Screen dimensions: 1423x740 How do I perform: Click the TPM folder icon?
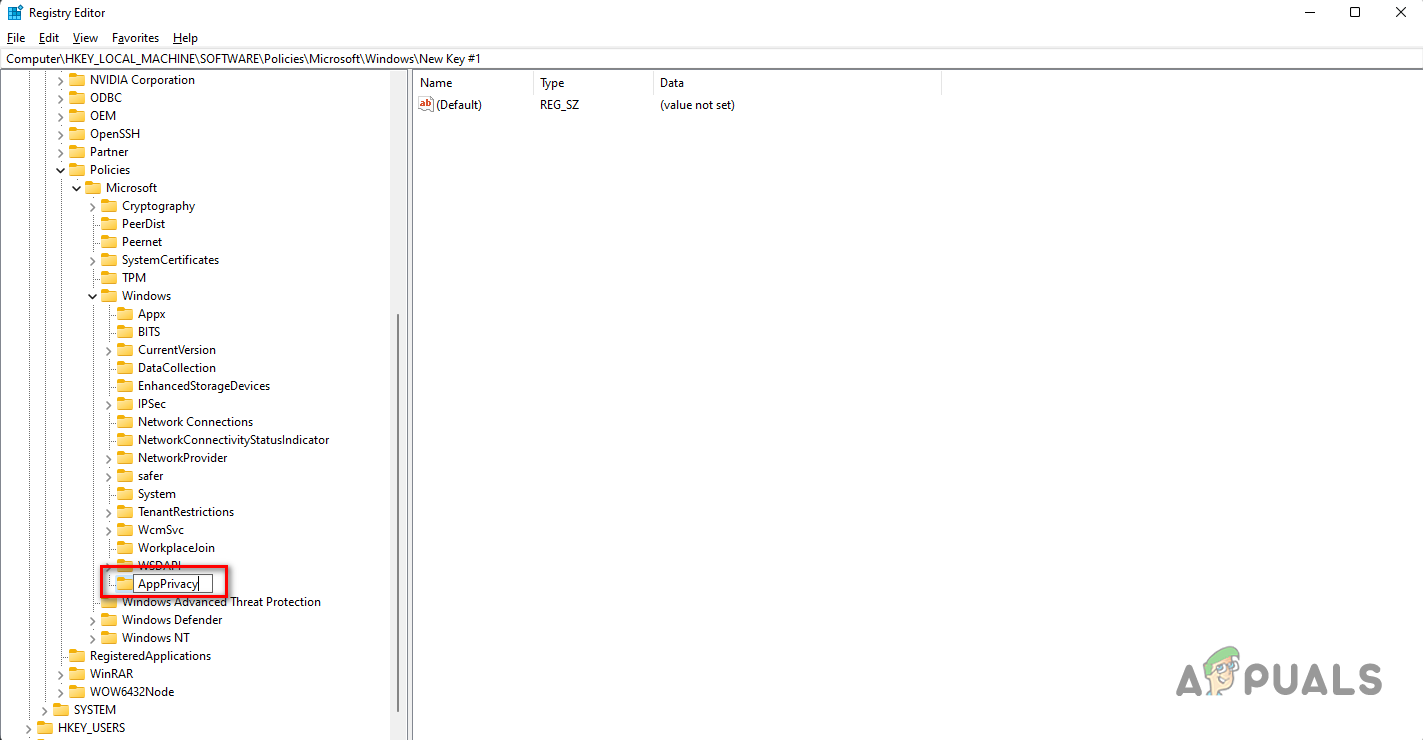click(109, 278)
